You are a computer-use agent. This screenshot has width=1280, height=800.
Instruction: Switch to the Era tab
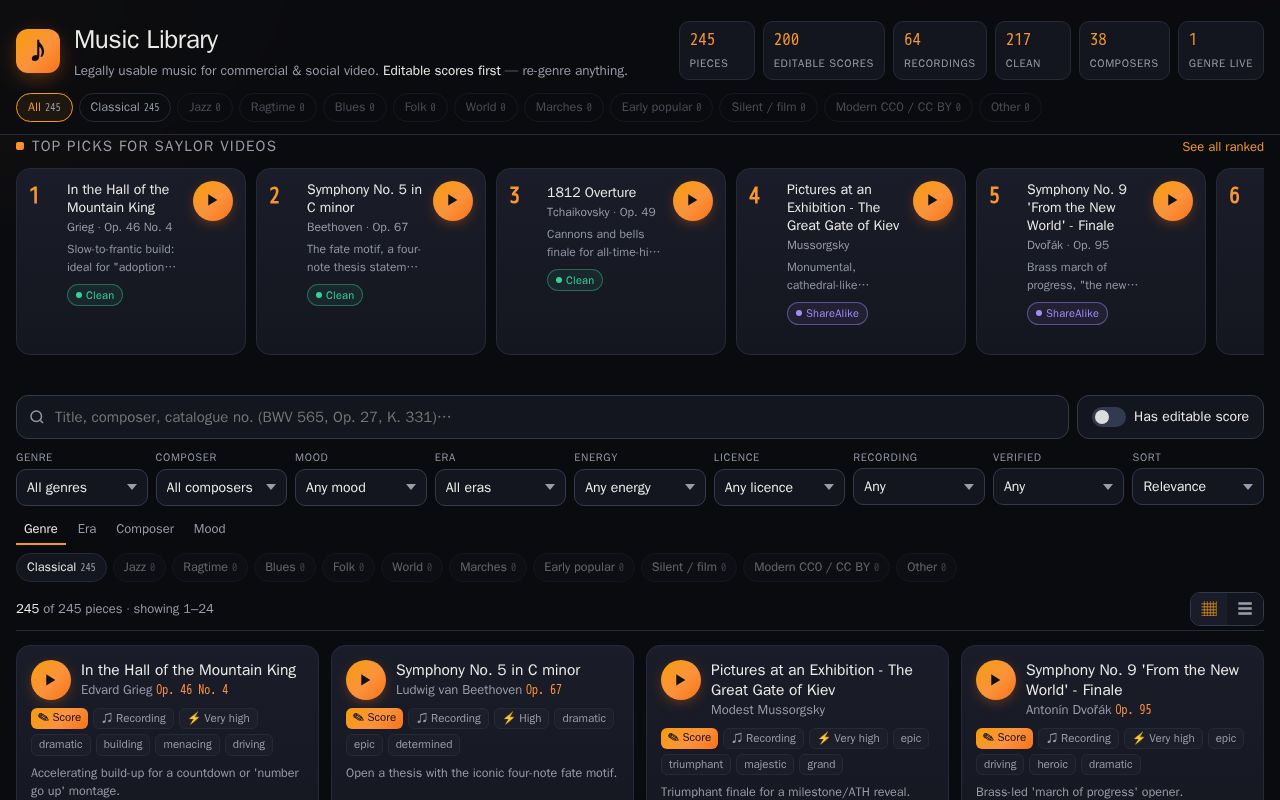(87, 529)
